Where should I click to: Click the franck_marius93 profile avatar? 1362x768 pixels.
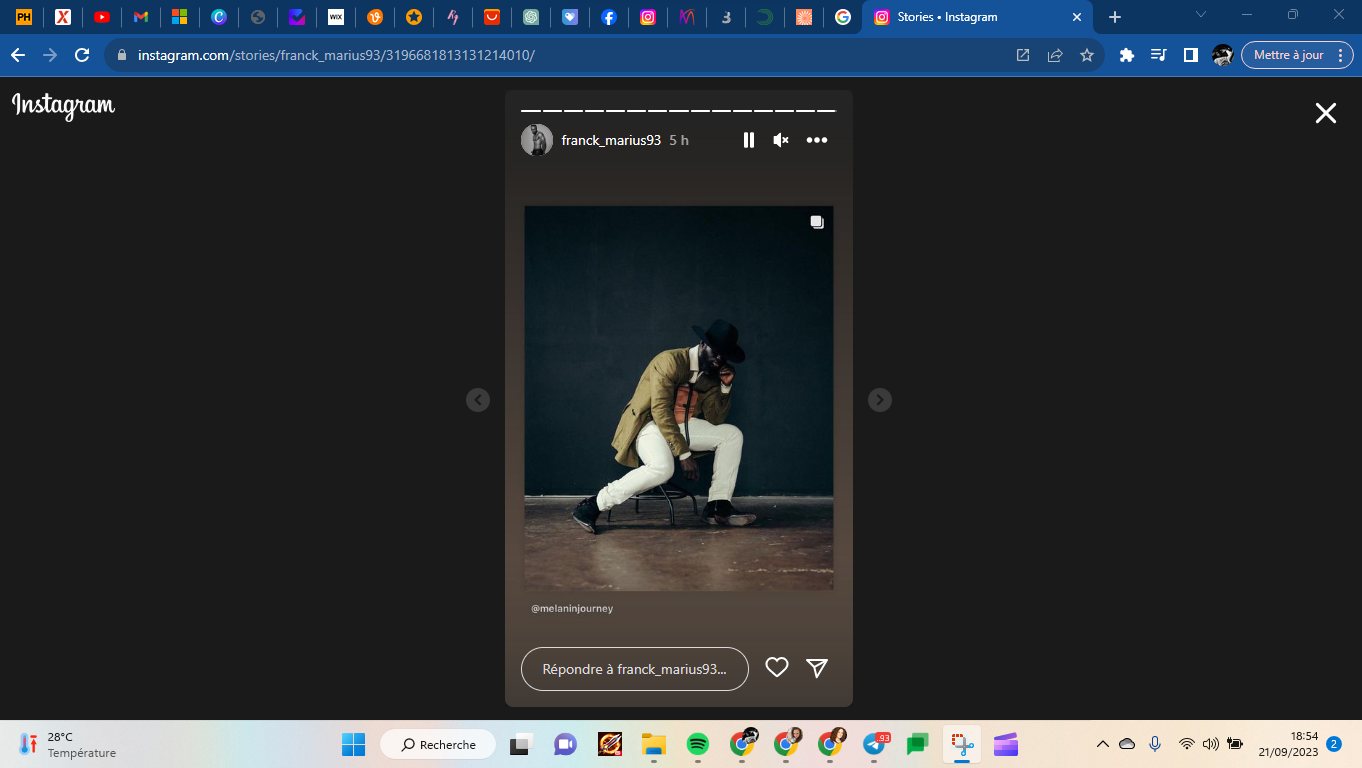click(x=537, y=140)
